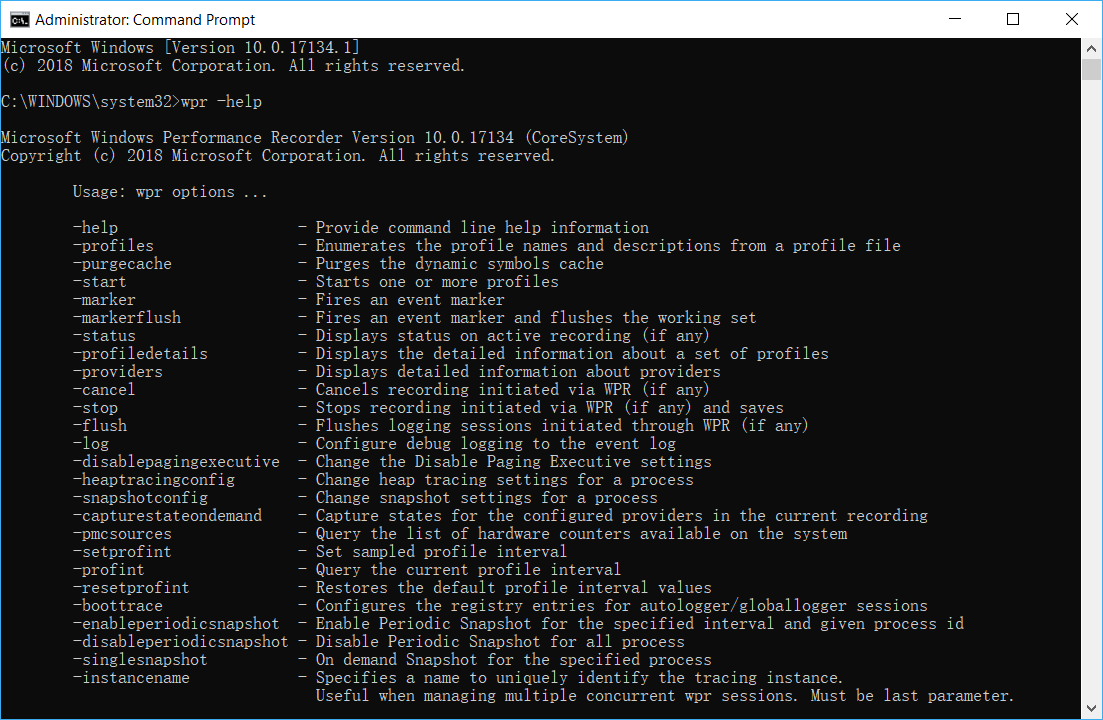
Task: Click the vertical scrollbar thumb
Action: (x=1091, y=70)
